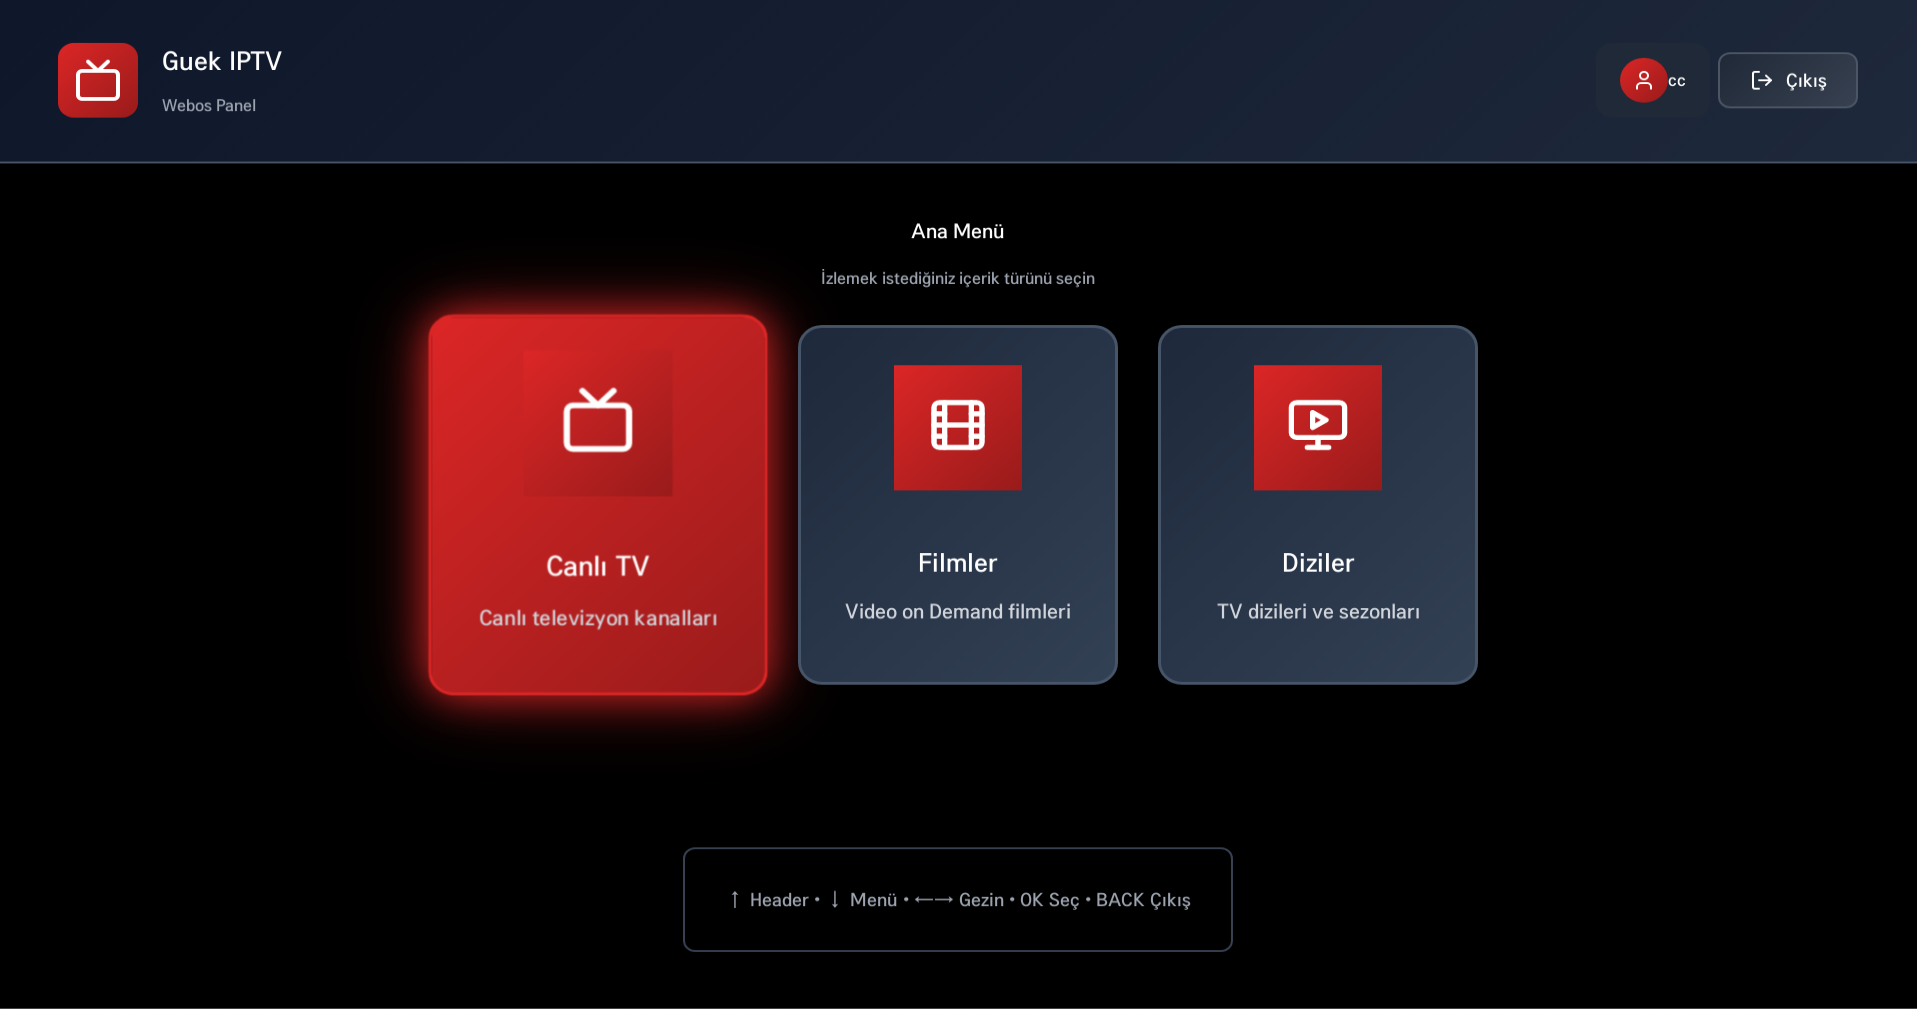
Task: Click the Video on Demand filmleri label
Action: 957,611
